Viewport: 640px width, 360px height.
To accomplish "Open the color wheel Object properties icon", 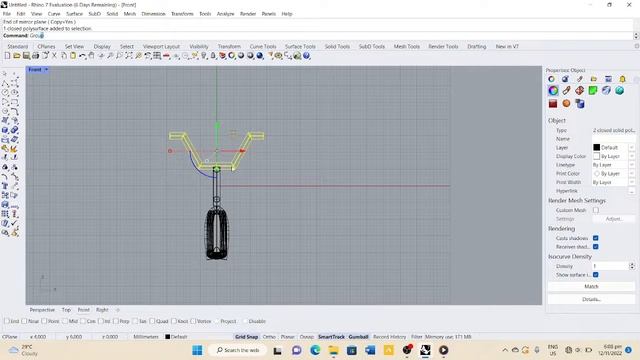I will (x=553, y=91).
